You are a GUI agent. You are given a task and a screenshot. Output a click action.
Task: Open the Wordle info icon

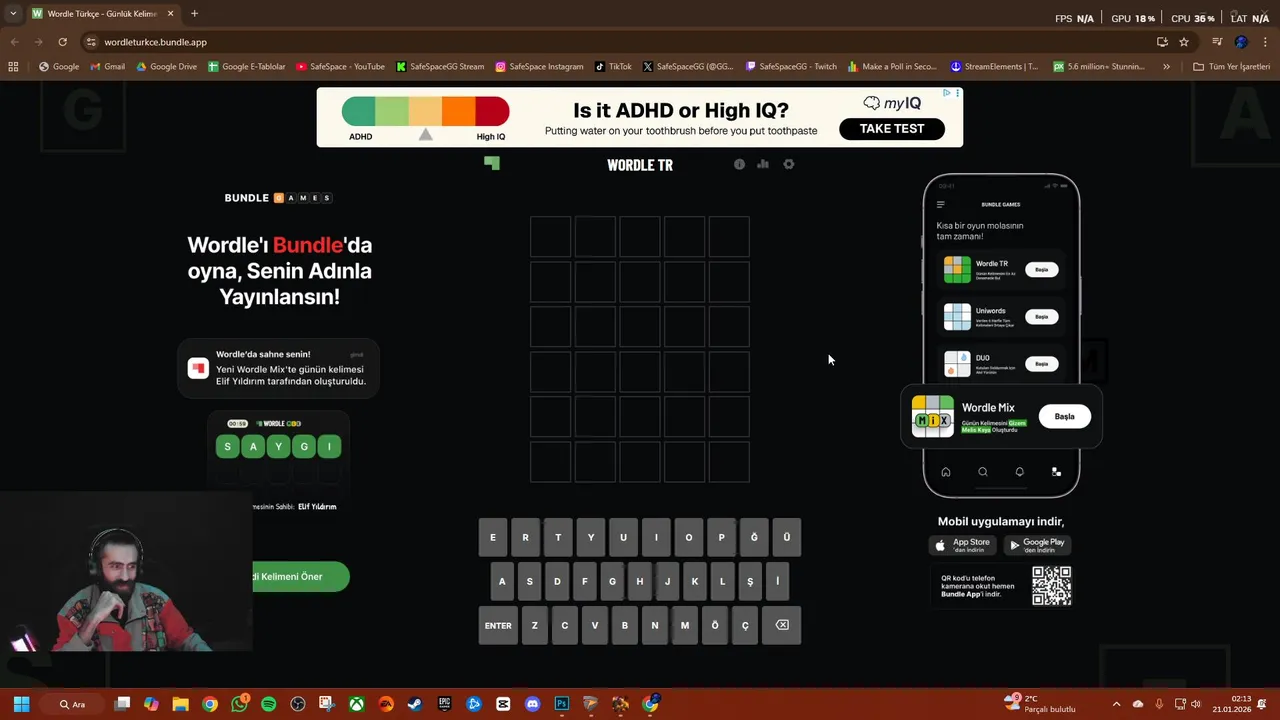739,164
